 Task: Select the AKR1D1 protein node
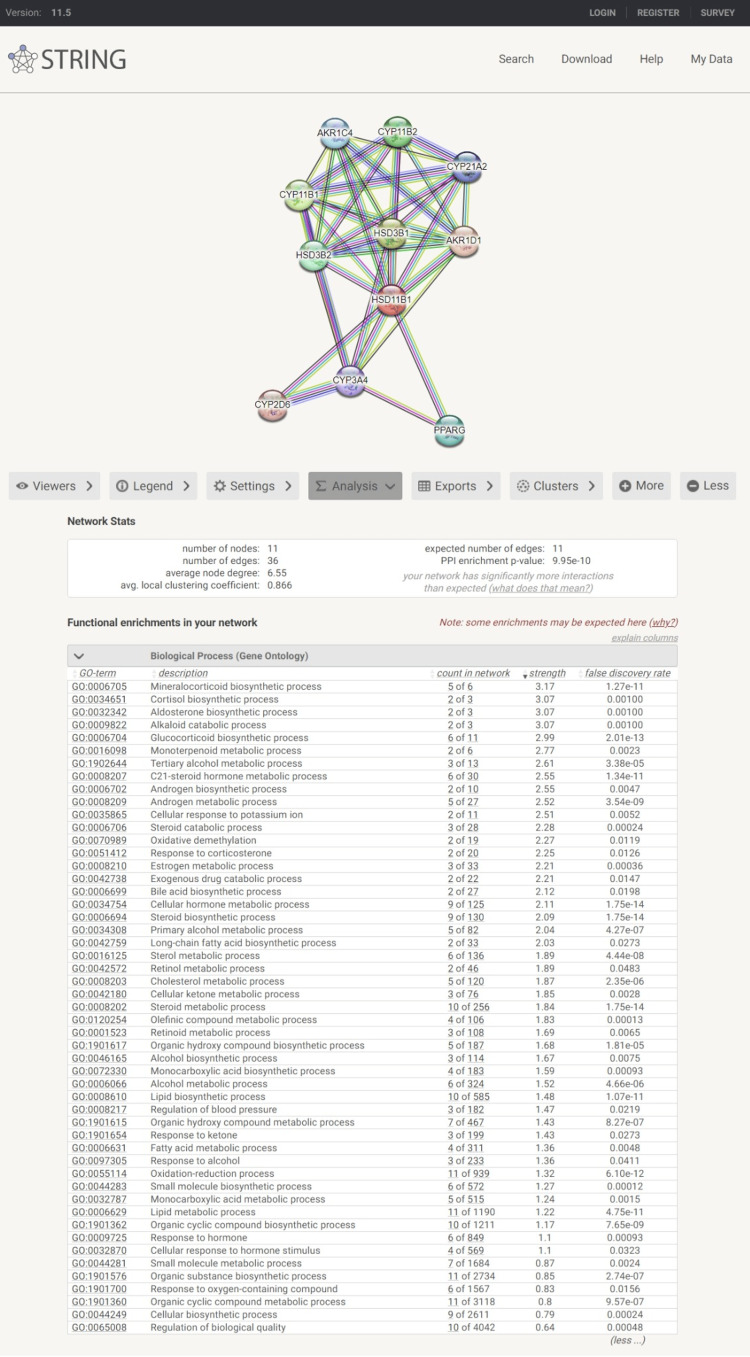[x=463, y=242]
